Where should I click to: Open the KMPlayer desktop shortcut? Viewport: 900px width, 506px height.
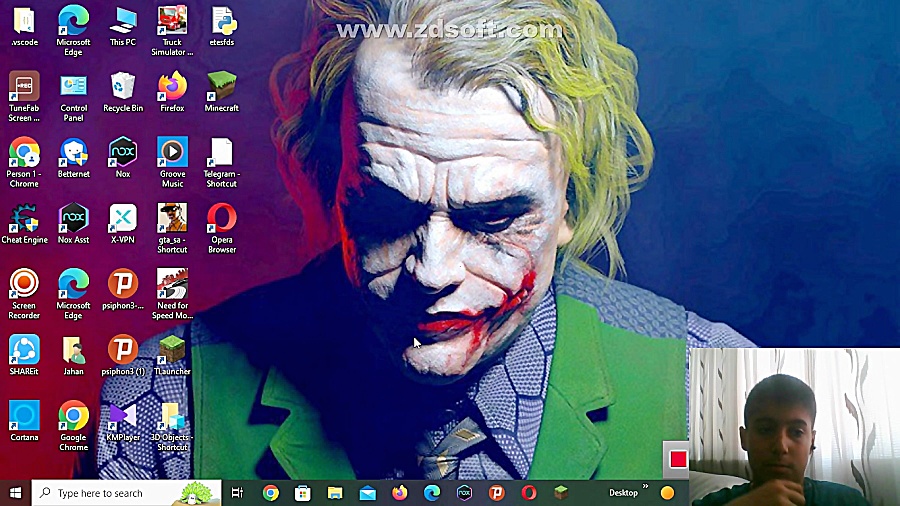[123, 422]
